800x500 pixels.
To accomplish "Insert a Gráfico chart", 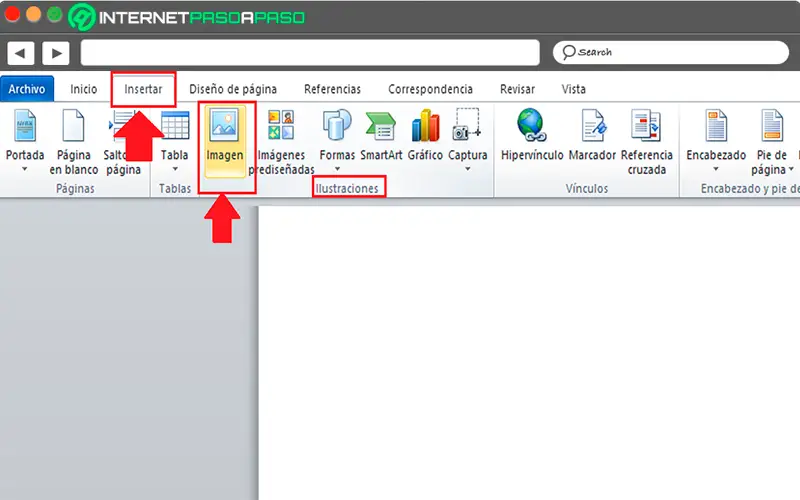I will click(425, 135).
